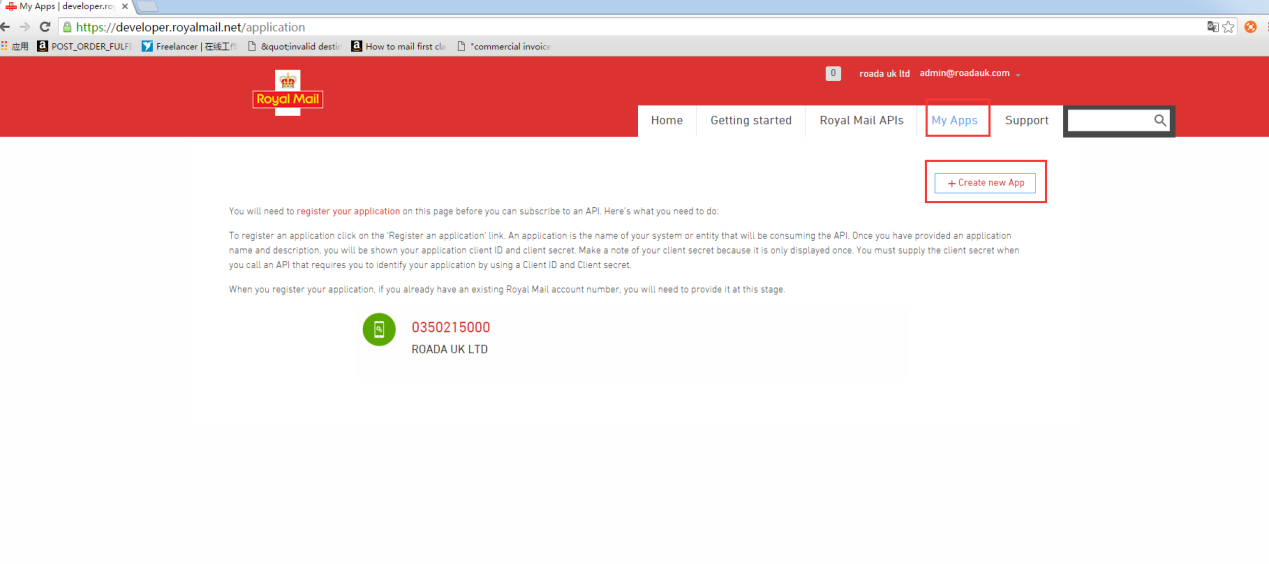Click the browser forward arrow
Image resolution: width=1269 pixels, height=564 pixels.
25,27
